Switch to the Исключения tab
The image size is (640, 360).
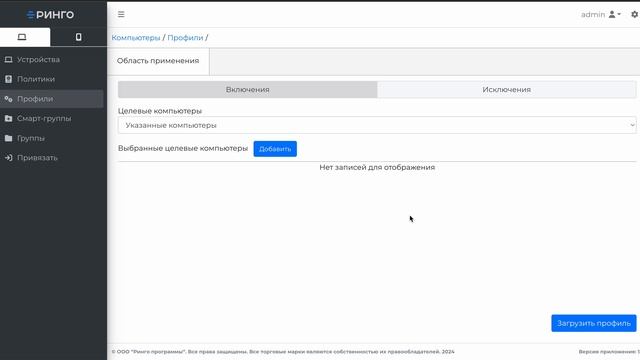pyautogui.click(x=507, y=89)
